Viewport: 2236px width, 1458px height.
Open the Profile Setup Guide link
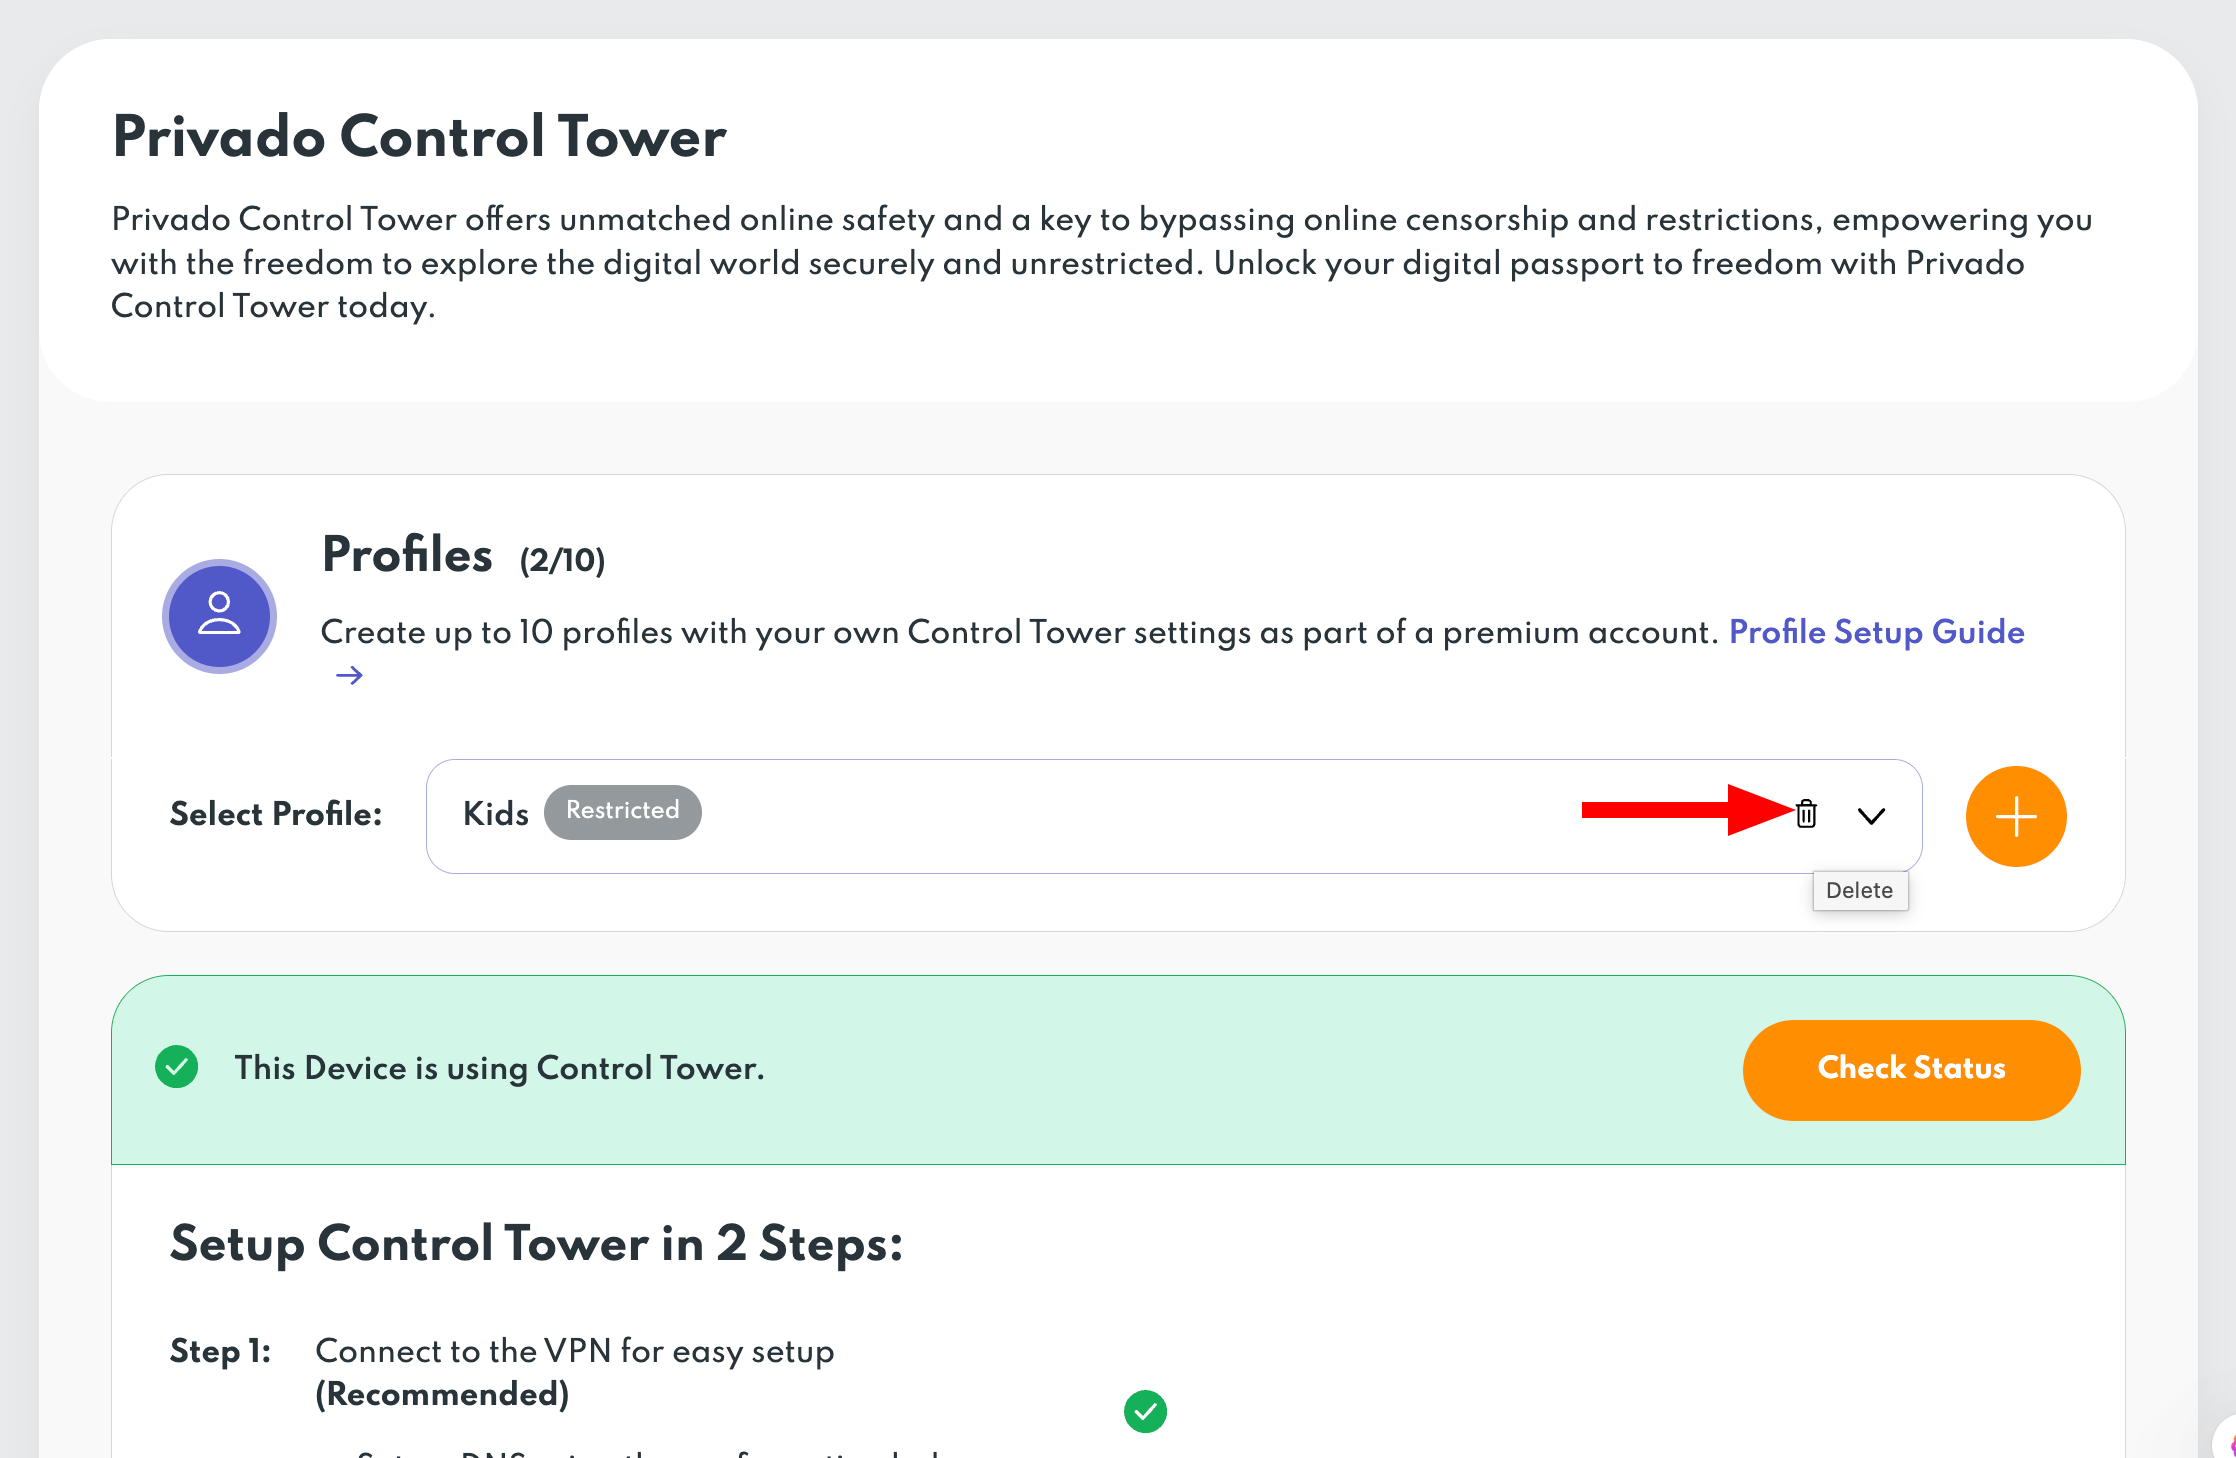tap(1876, 632)
